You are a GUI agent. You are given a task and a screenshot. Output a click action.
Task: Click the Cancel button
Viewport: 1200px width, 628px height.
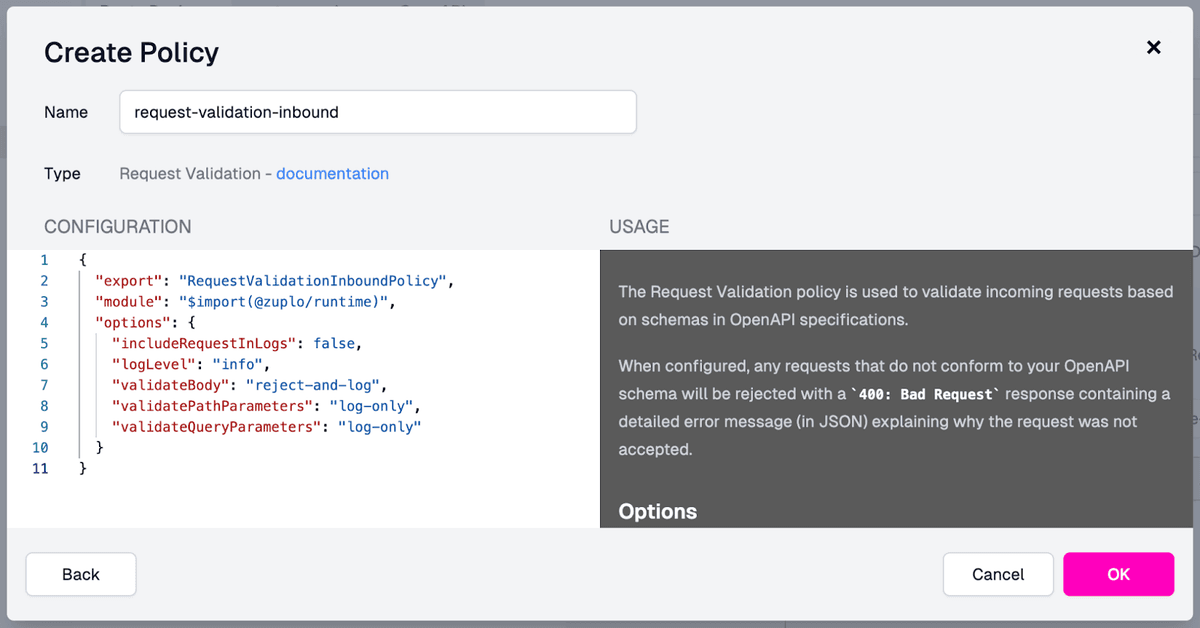997,574
